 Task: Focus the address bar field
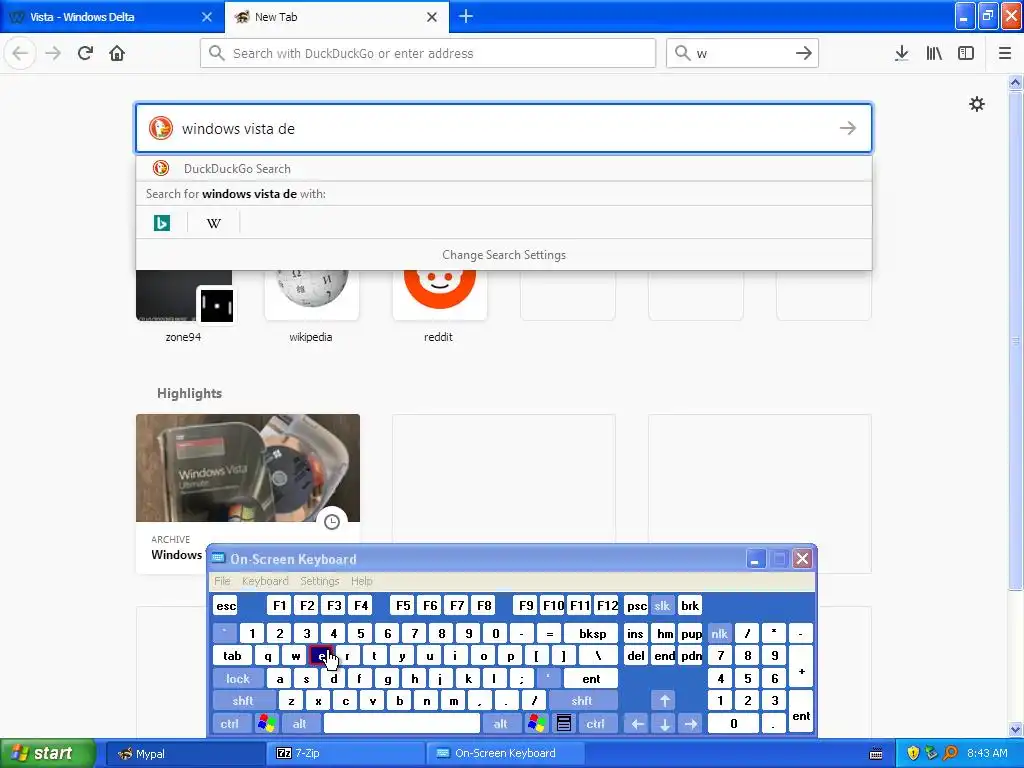click(x=428, y=53)
